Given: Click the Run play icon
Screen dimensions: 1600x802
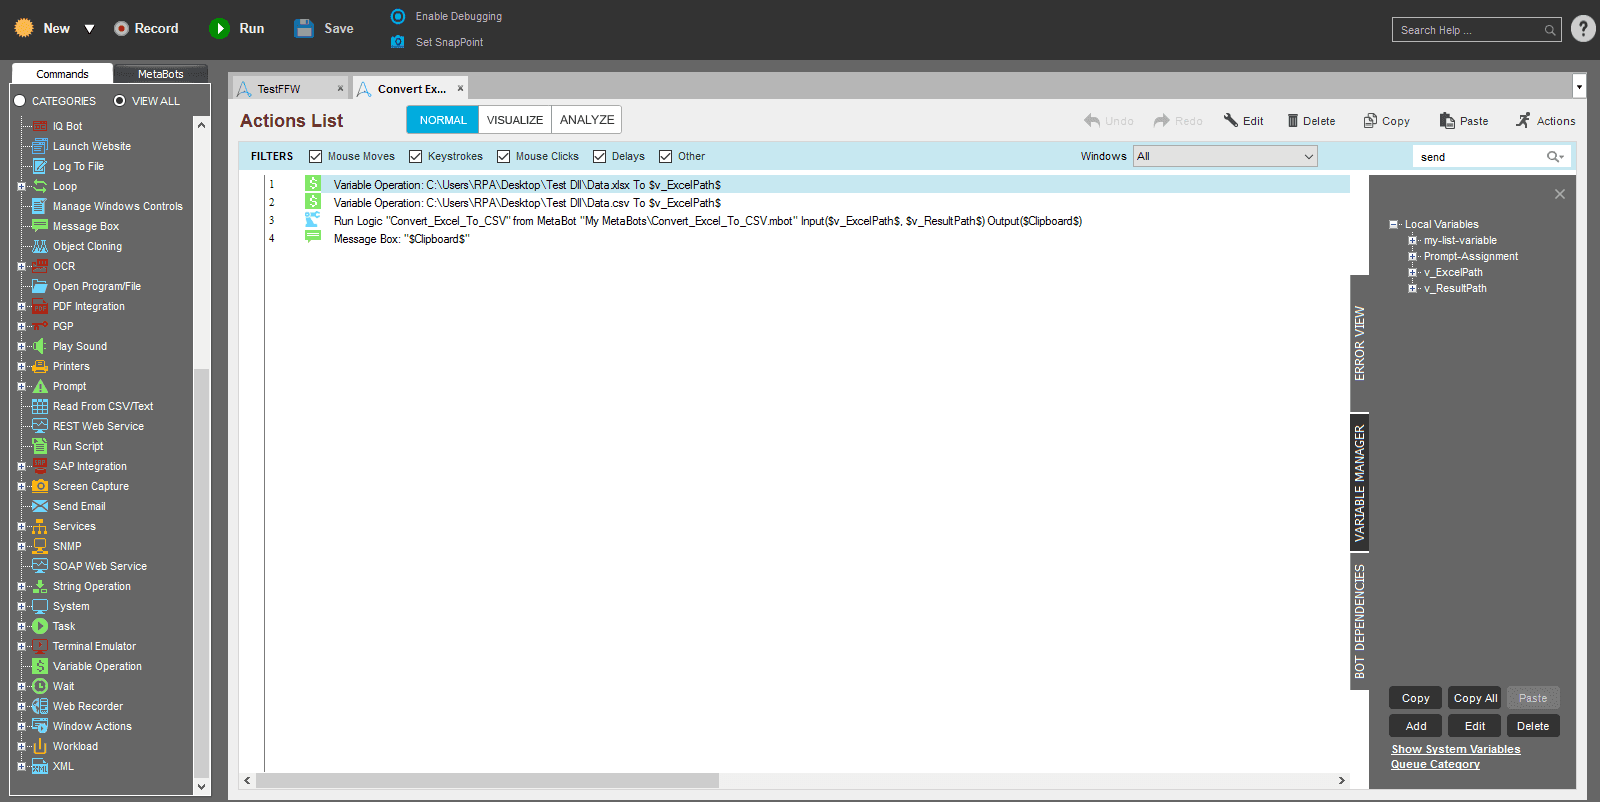Looking at the screenshot, I should pos(219,29).
